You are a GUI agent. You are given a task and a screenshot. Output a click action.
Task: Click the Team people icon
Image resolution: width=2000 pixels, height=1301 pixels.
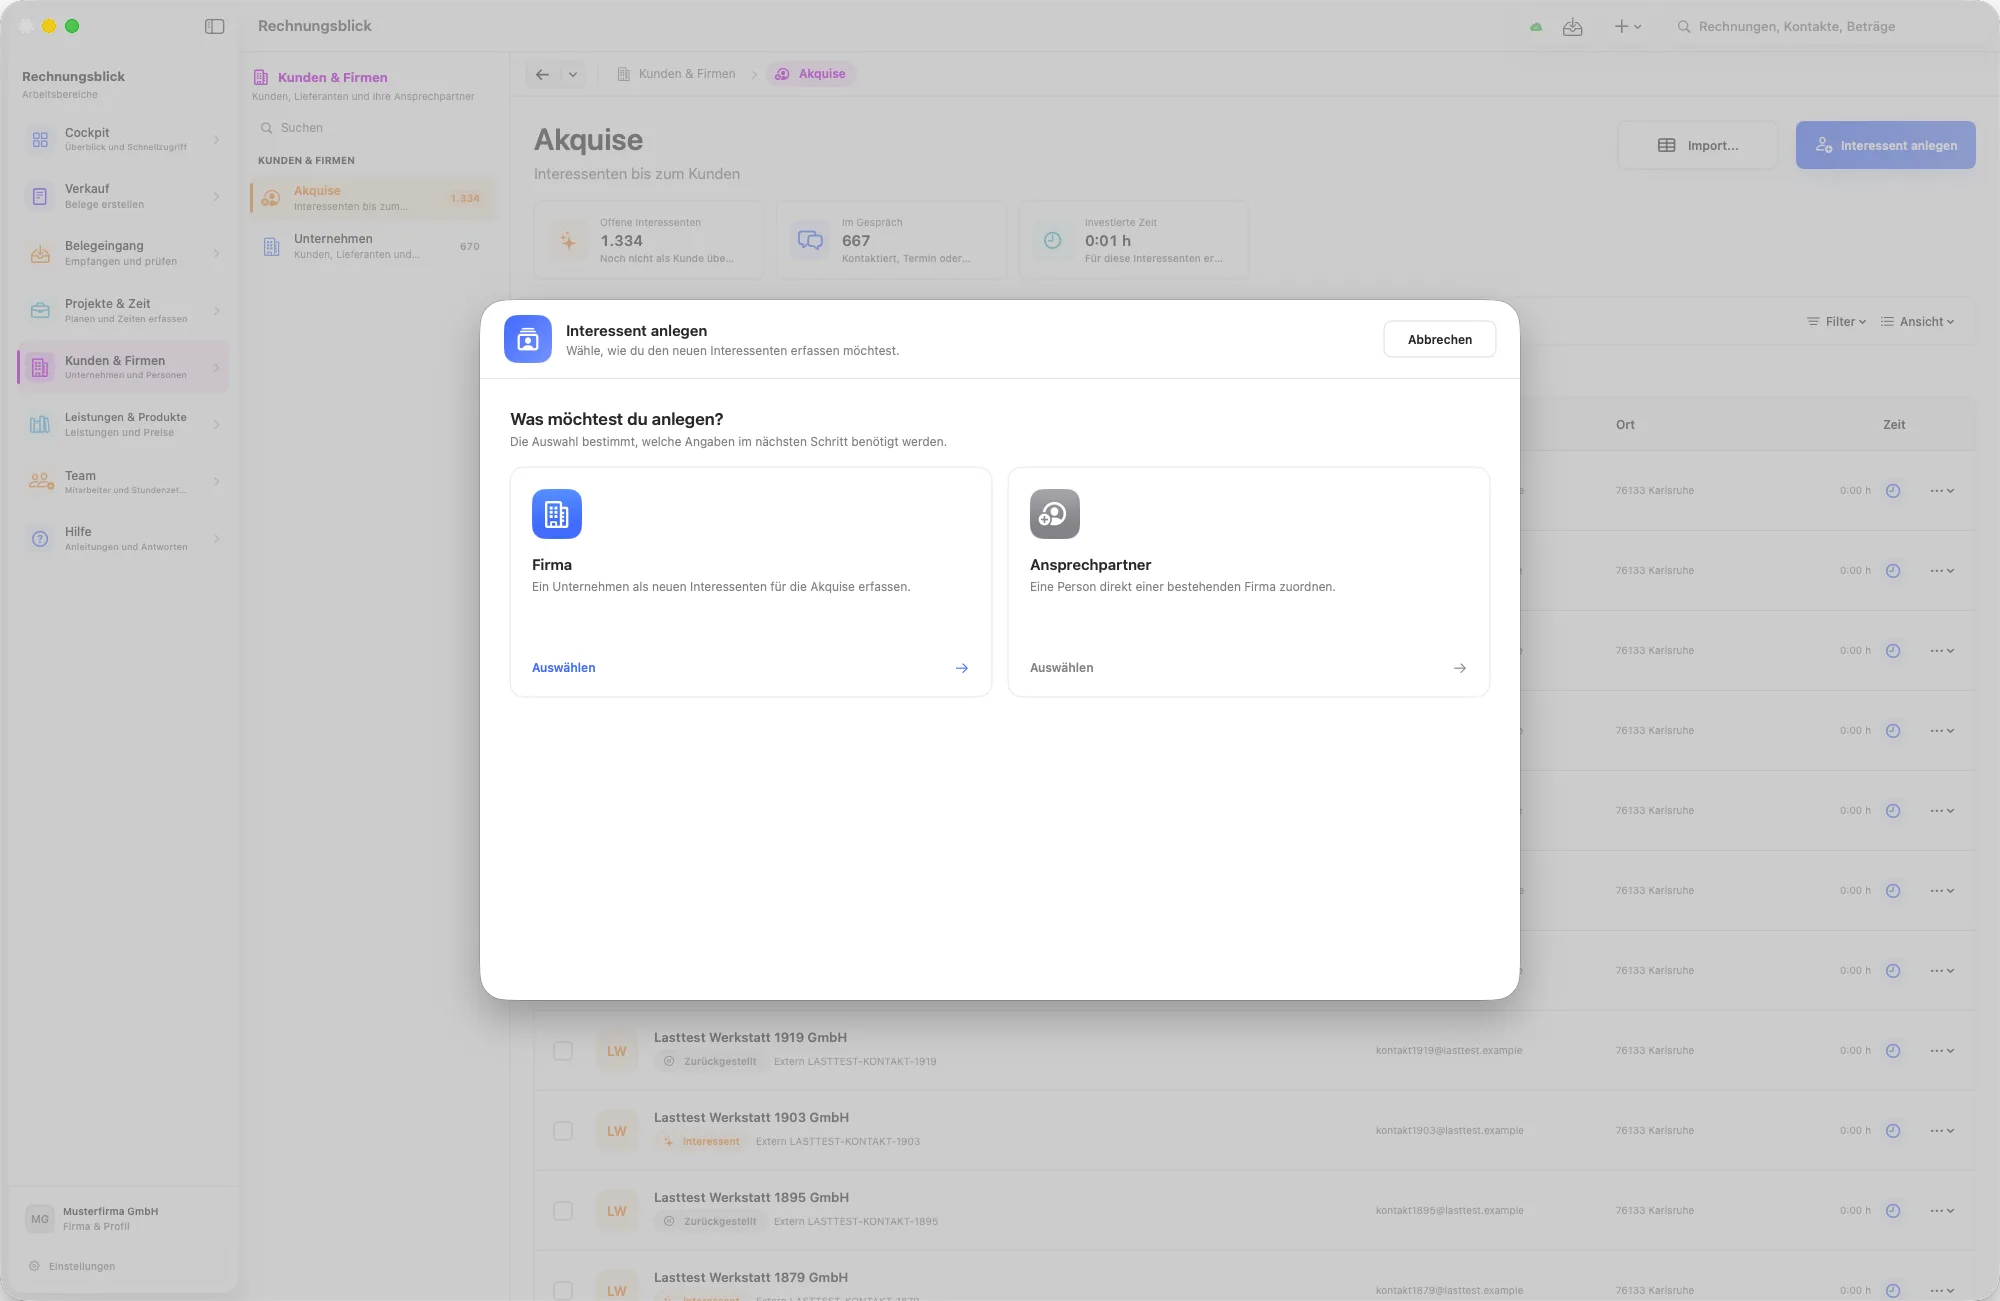(41, 482)
